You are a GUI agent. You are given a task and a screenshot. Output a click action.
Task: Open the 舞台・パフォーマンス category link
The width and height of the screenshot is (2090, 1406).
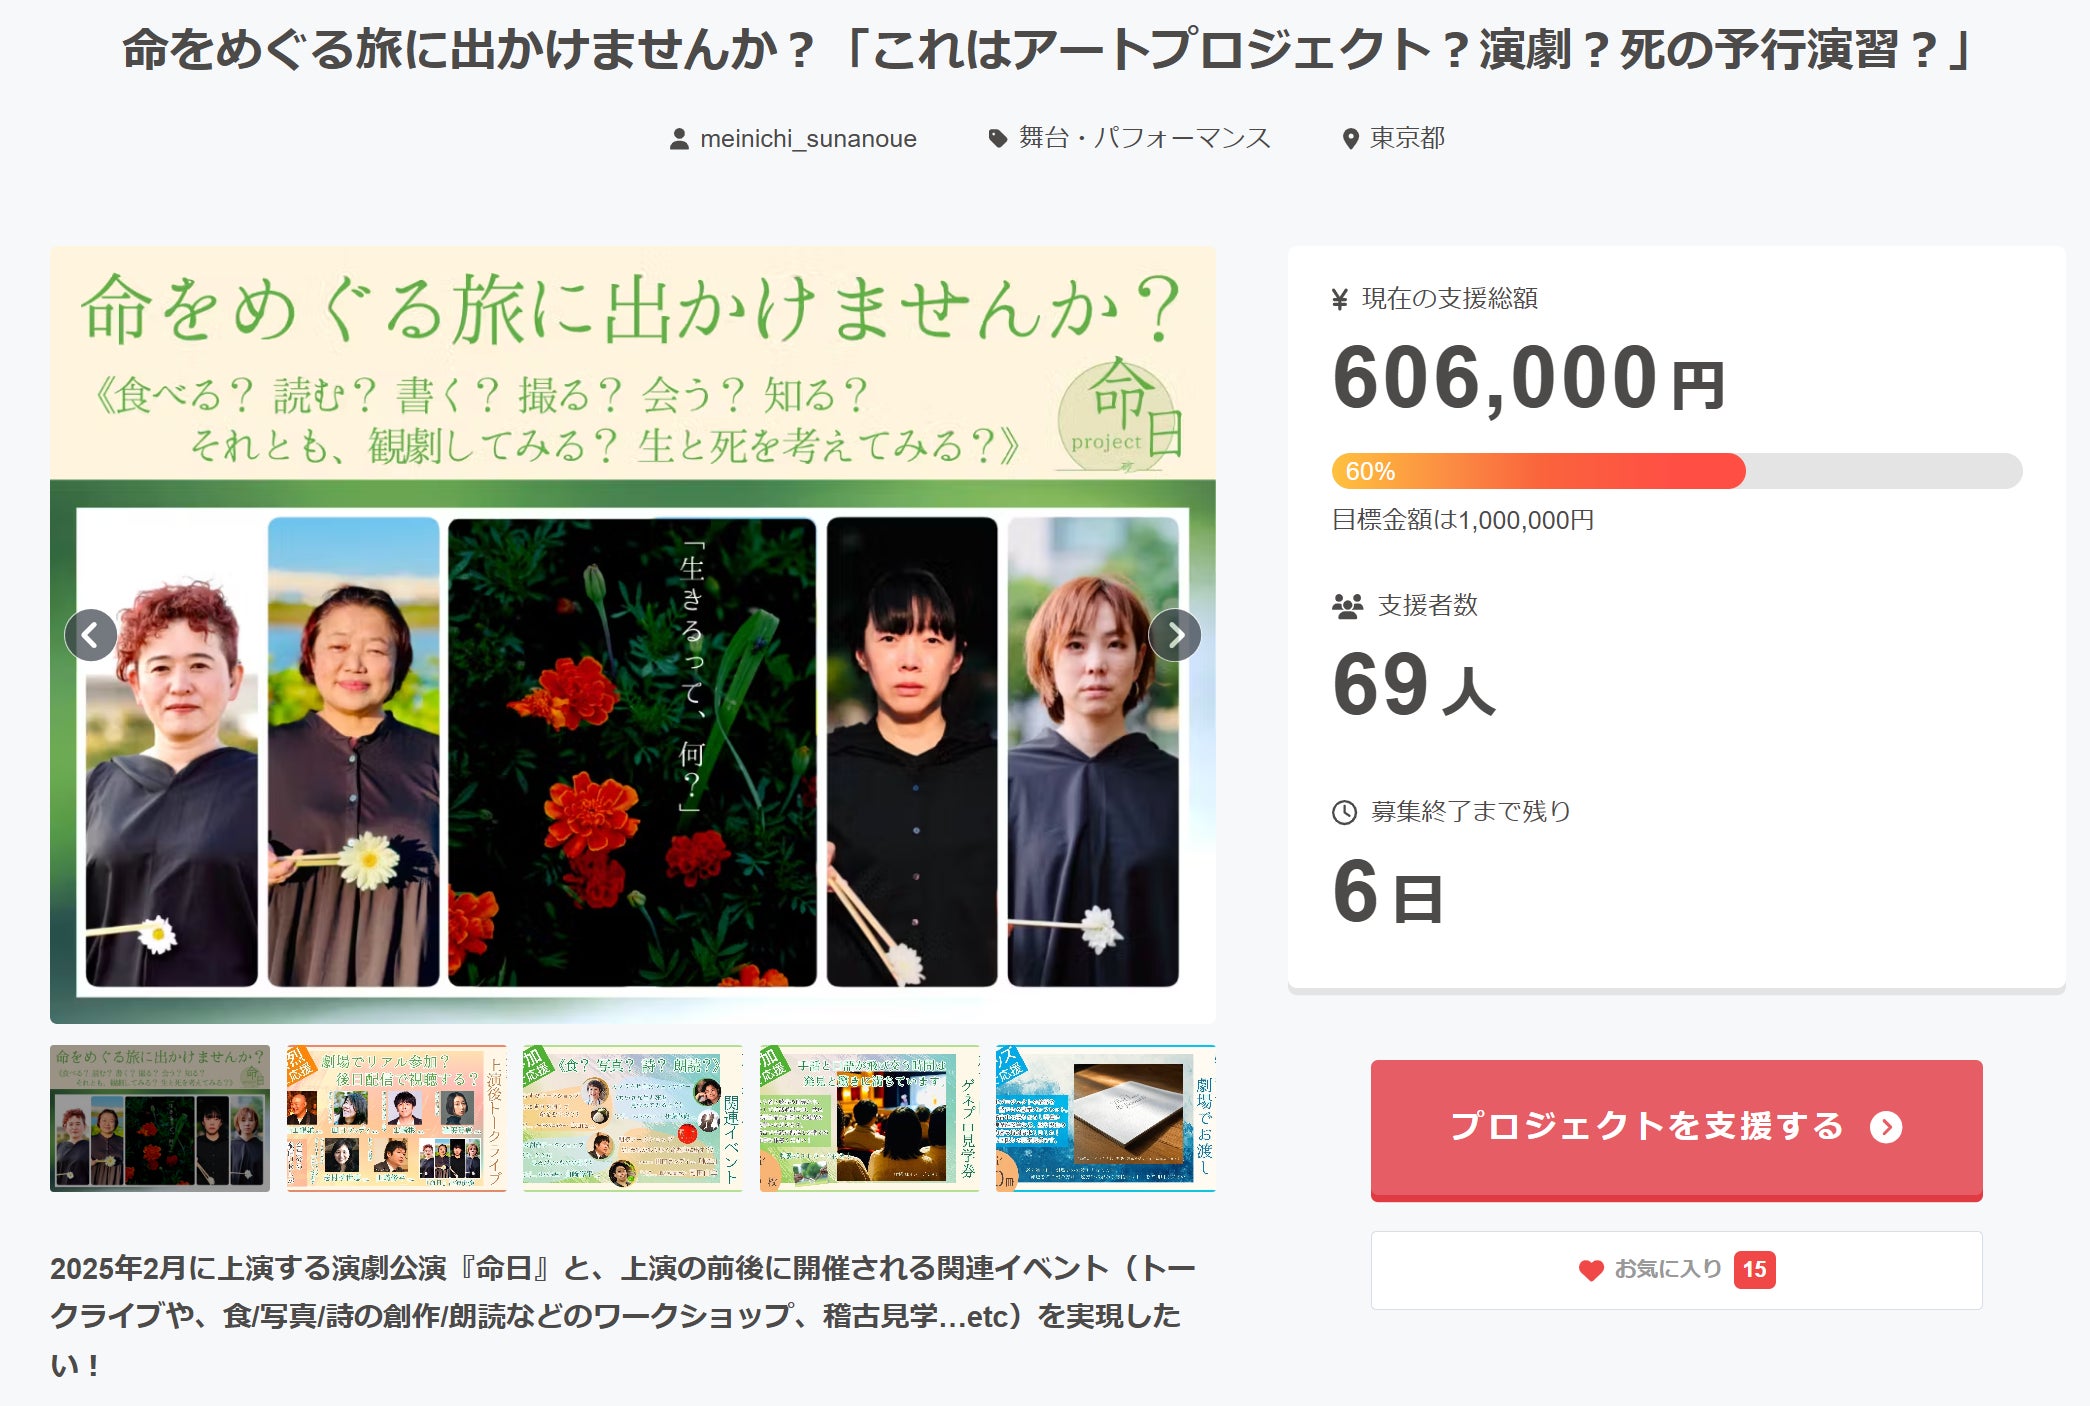point(1144,139)
